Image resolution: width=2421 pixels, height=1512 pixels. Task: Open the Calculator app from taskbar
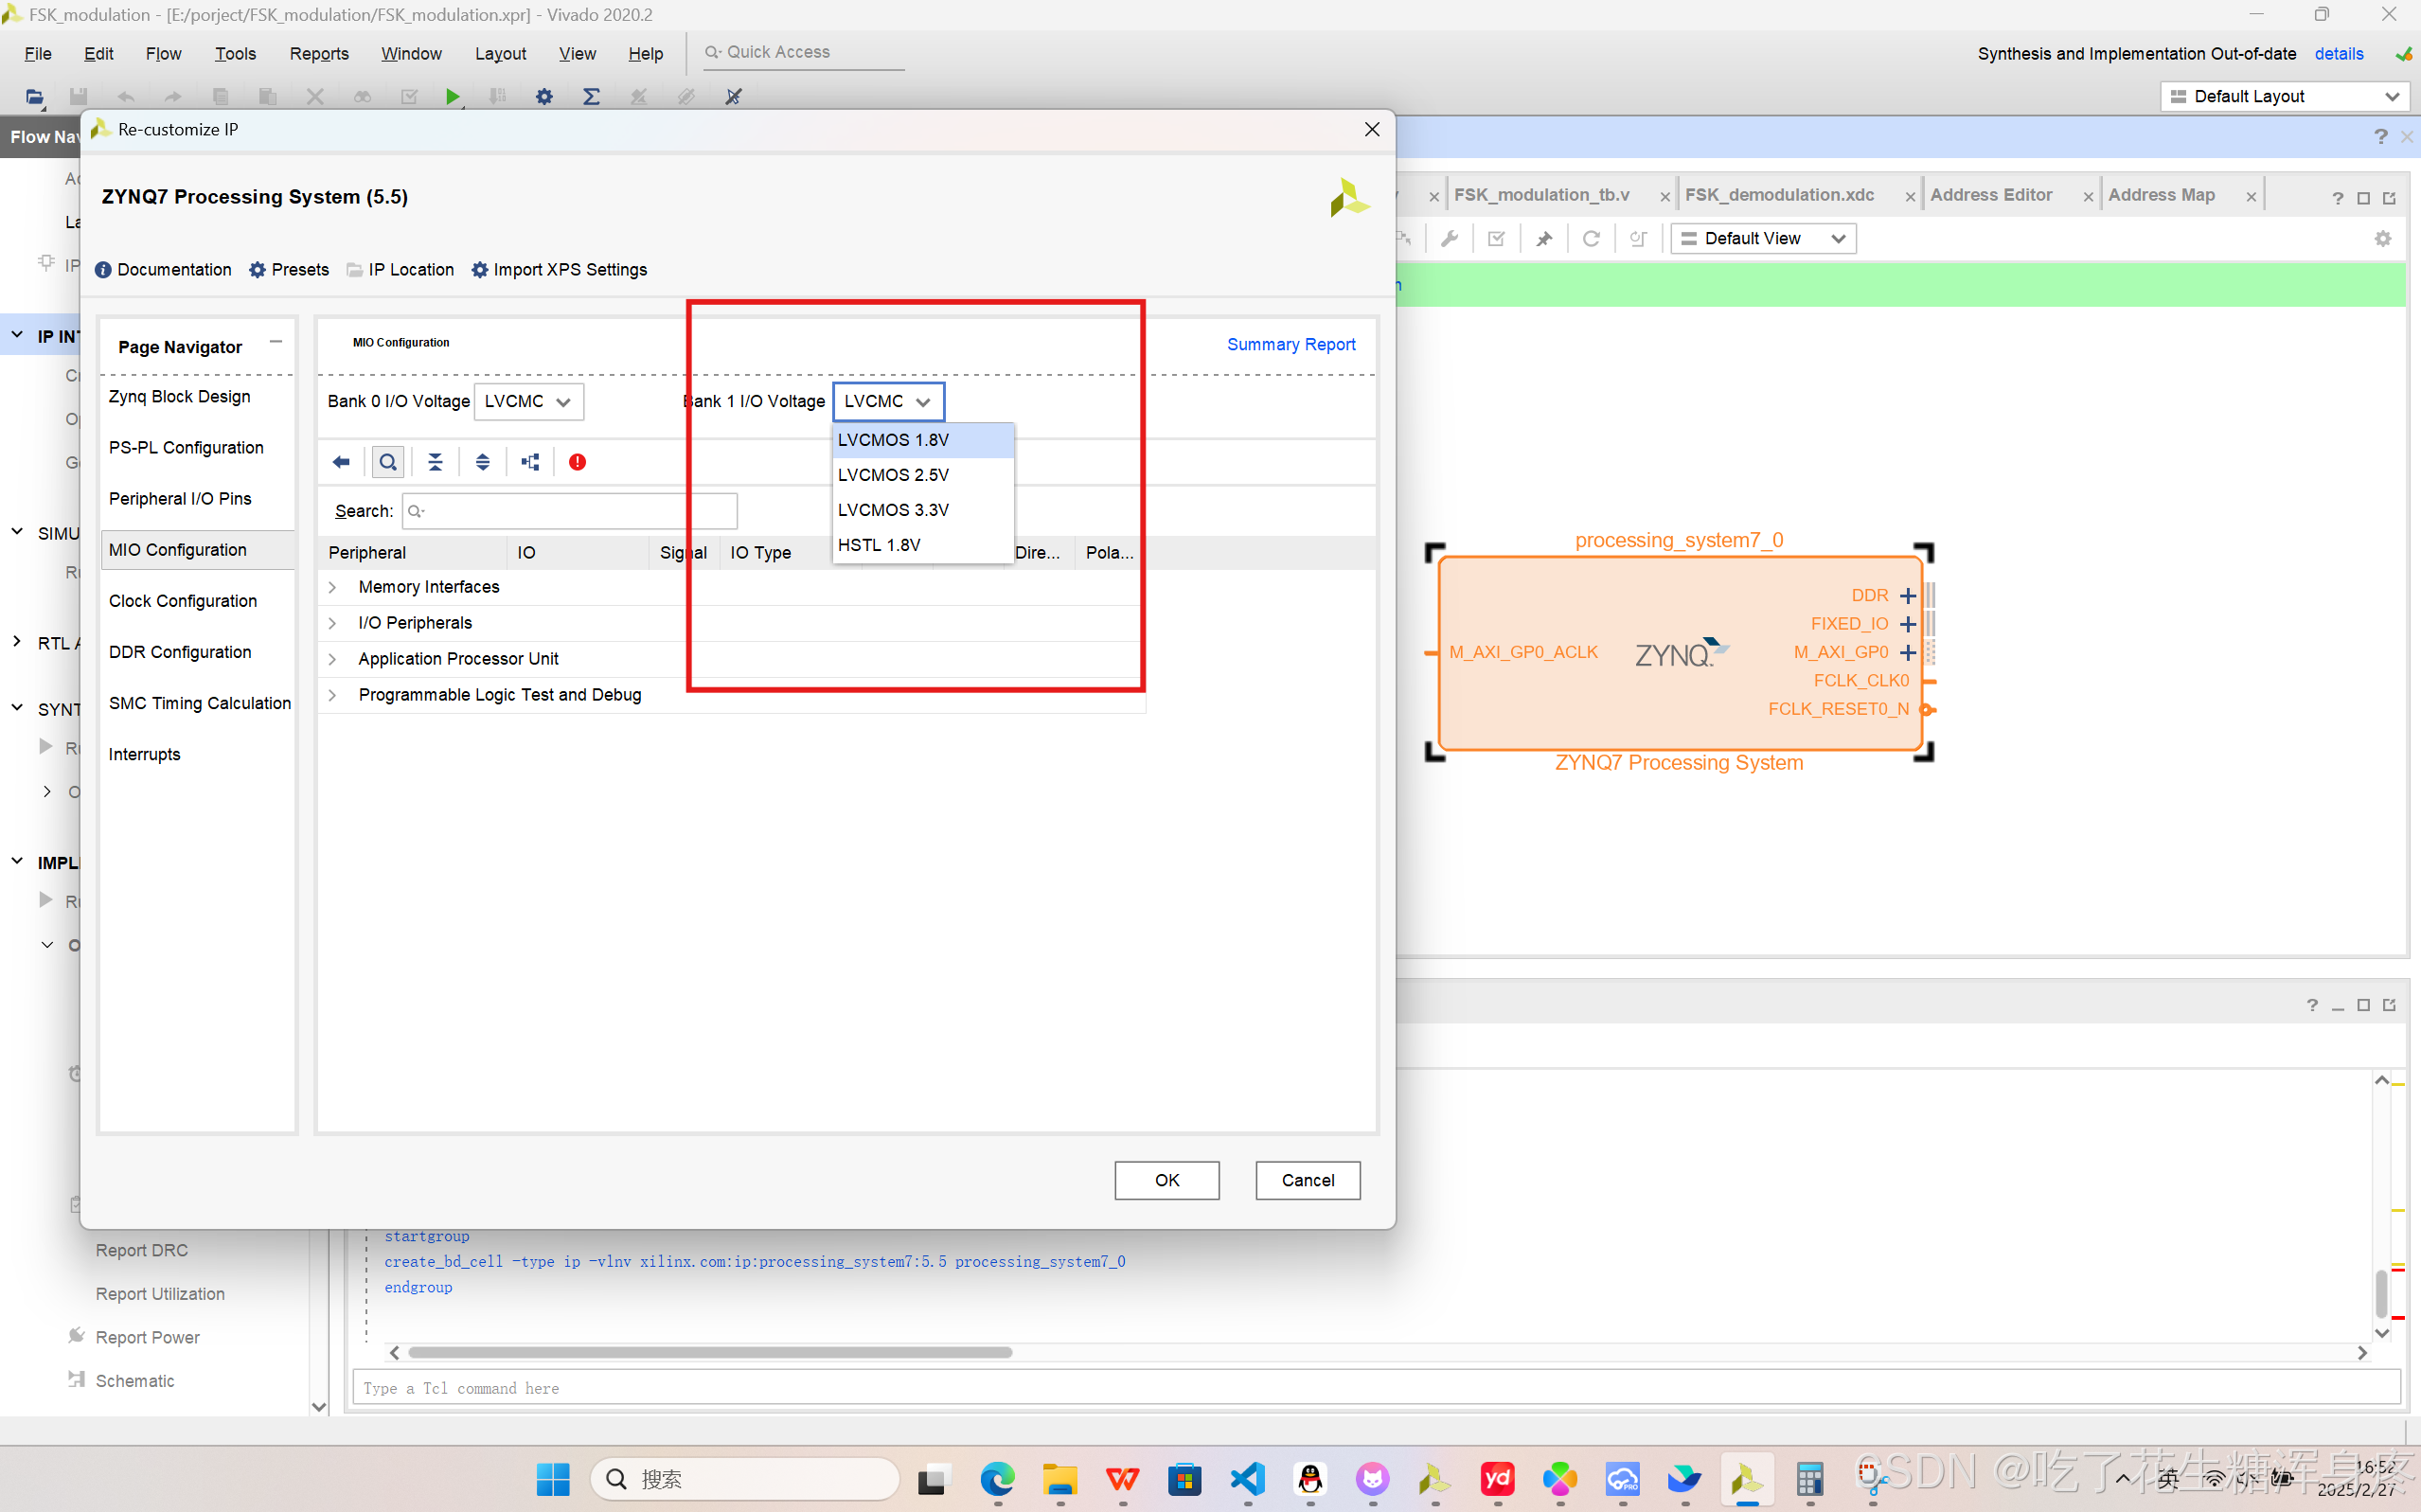click(1810, 1478)
